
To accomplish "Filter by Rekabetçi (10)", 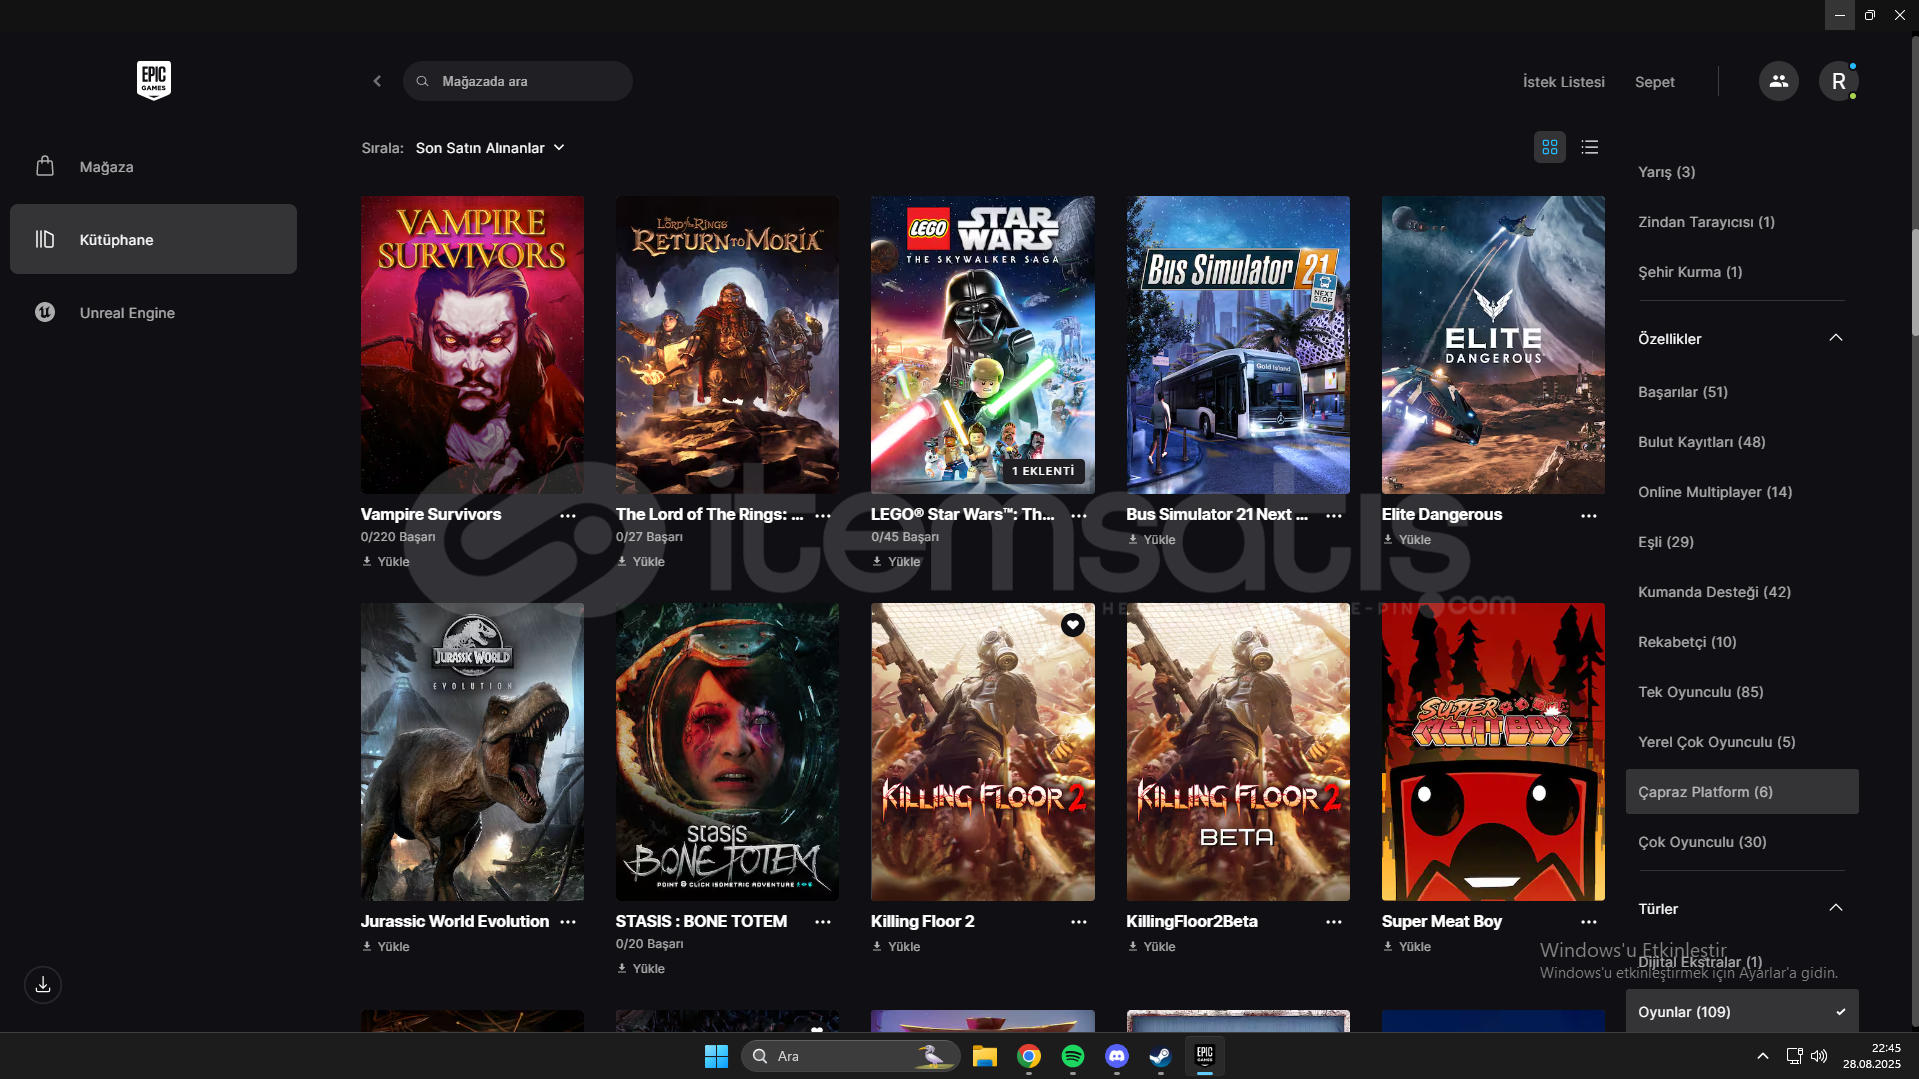I will (1741, 642).
